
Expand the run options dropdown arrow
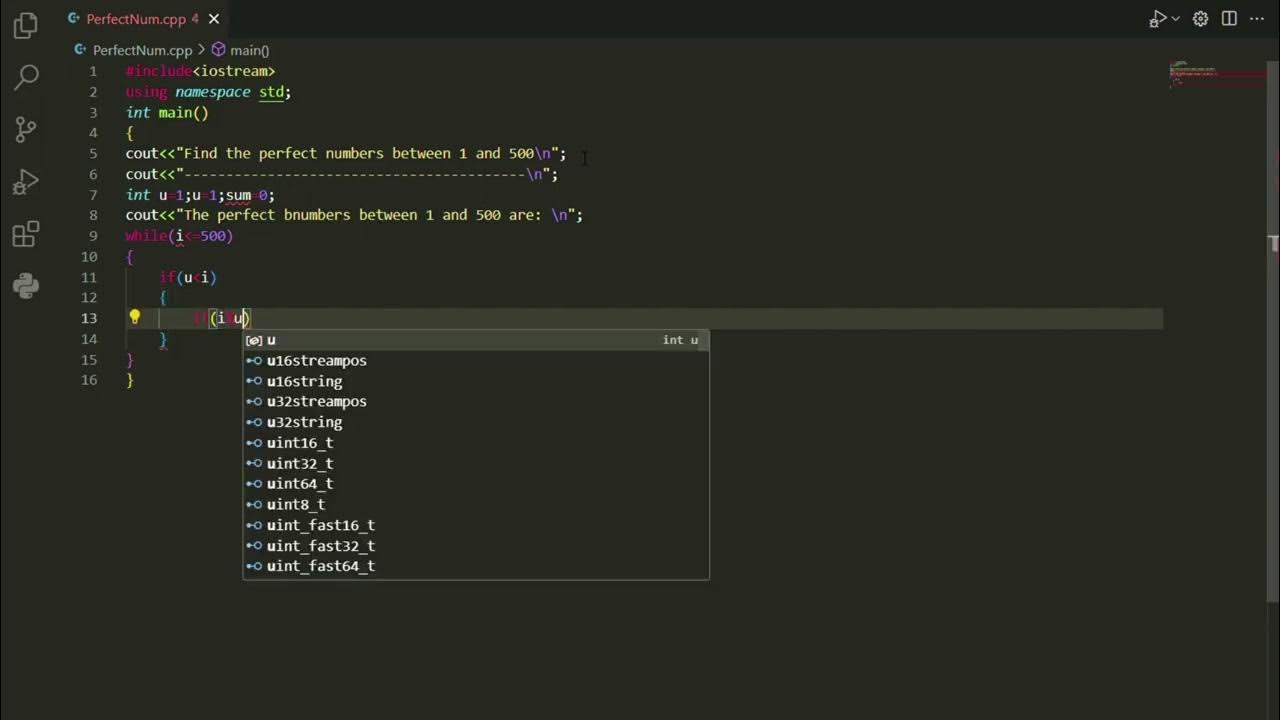point(1175,19)
